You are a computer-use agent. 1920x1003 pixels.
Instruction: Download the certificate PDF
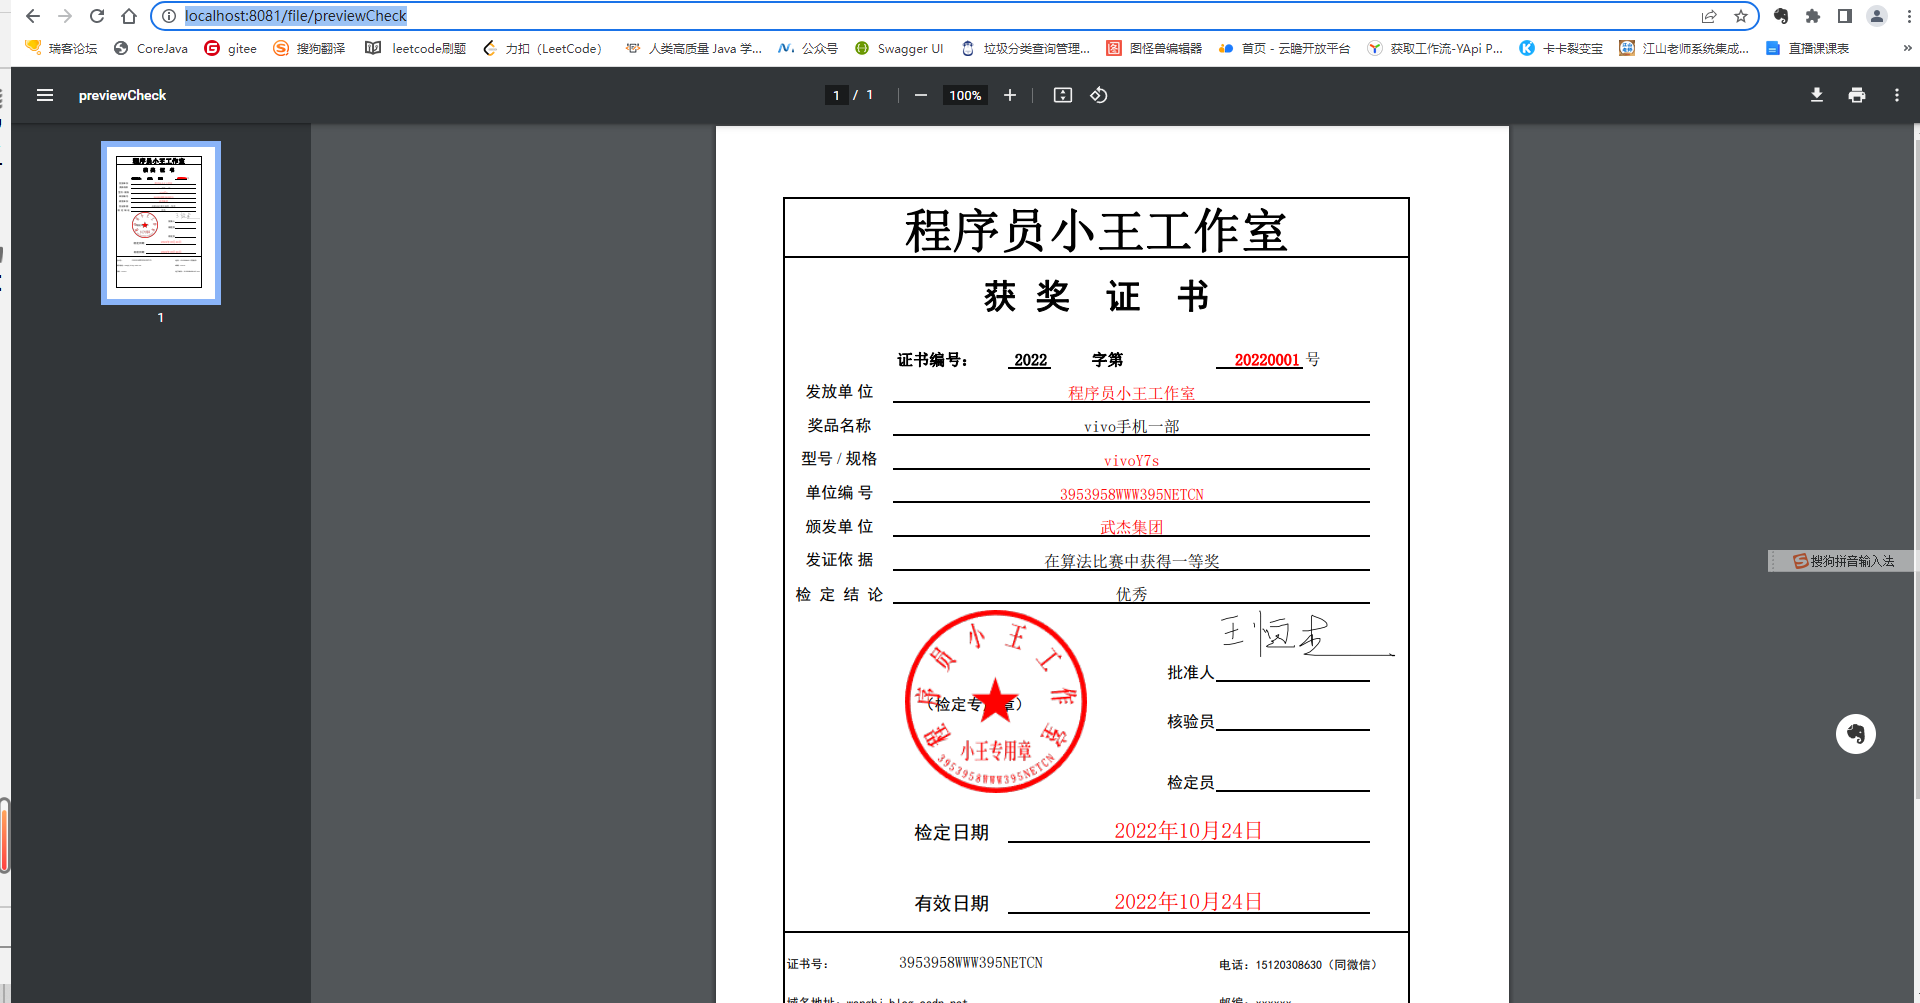1817,95
